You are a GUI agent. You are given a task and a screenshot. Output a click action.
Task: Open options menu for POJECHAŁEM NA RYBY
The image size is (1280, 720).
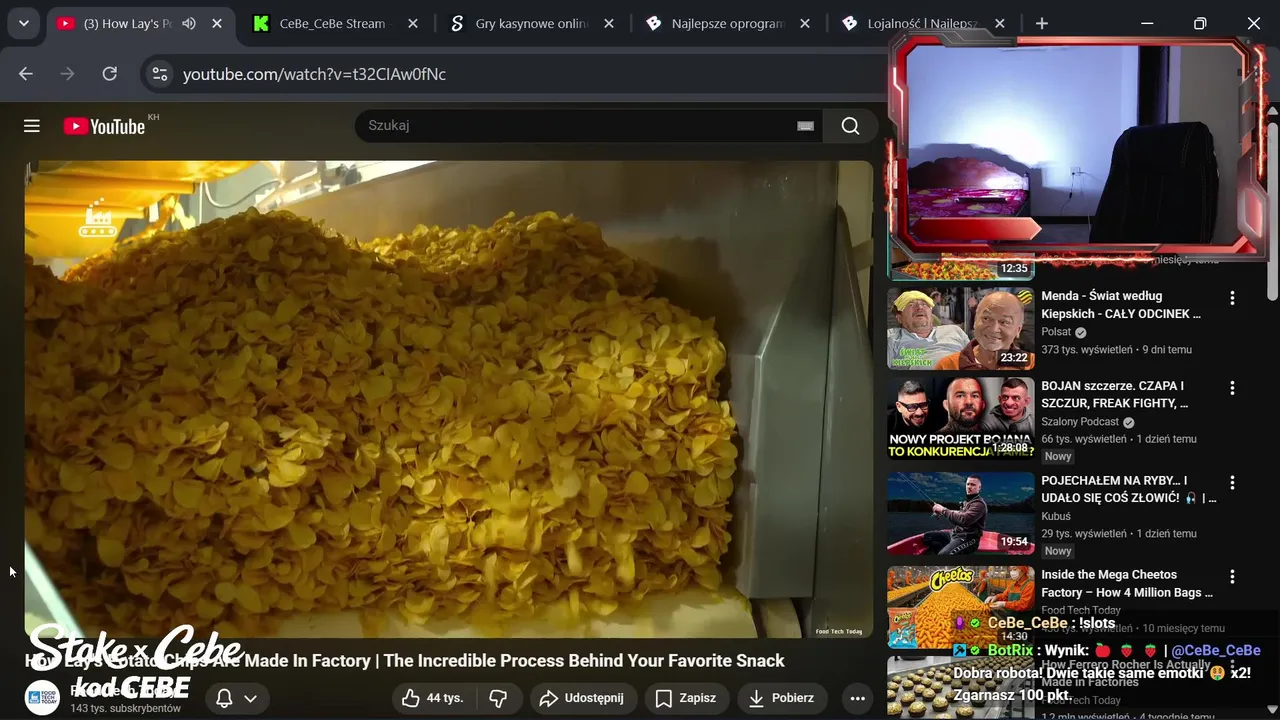pyautogui.click(x=1232, y=483)
